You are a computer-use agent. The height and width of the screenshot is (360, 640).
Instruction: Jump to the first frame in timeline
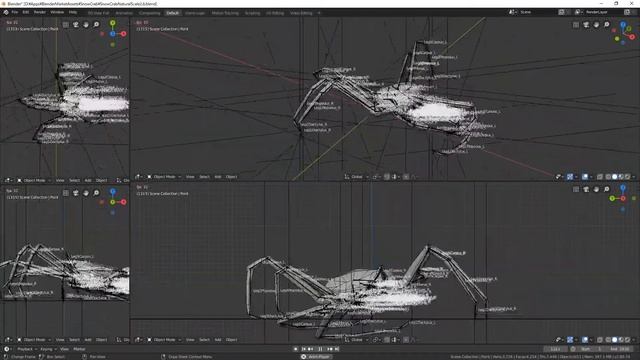click(x=303, y=349)
